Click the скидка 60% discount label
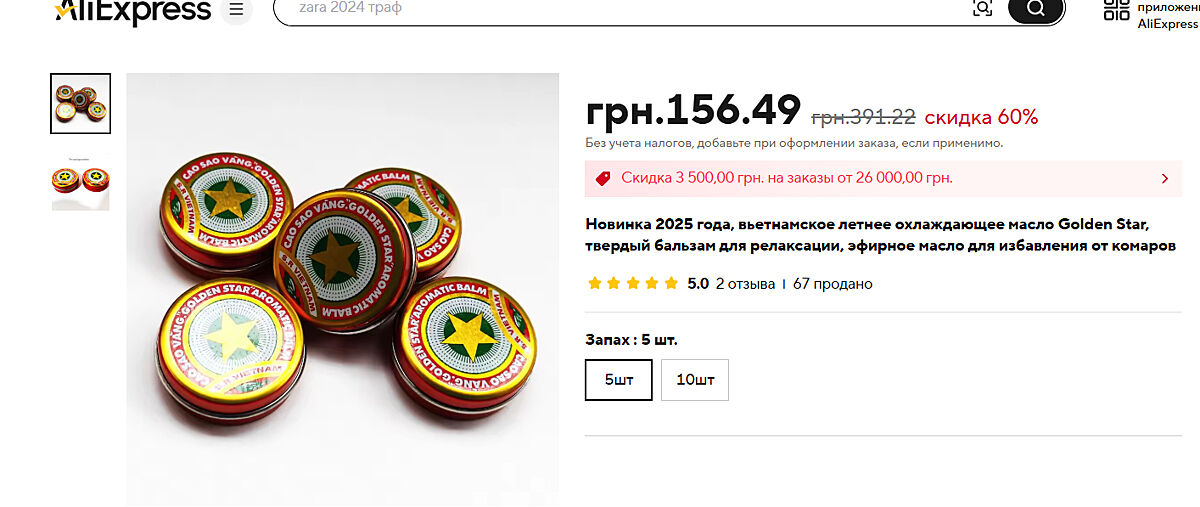The height and width of the screenshot is (507, 1200). [x=981, y=116]
